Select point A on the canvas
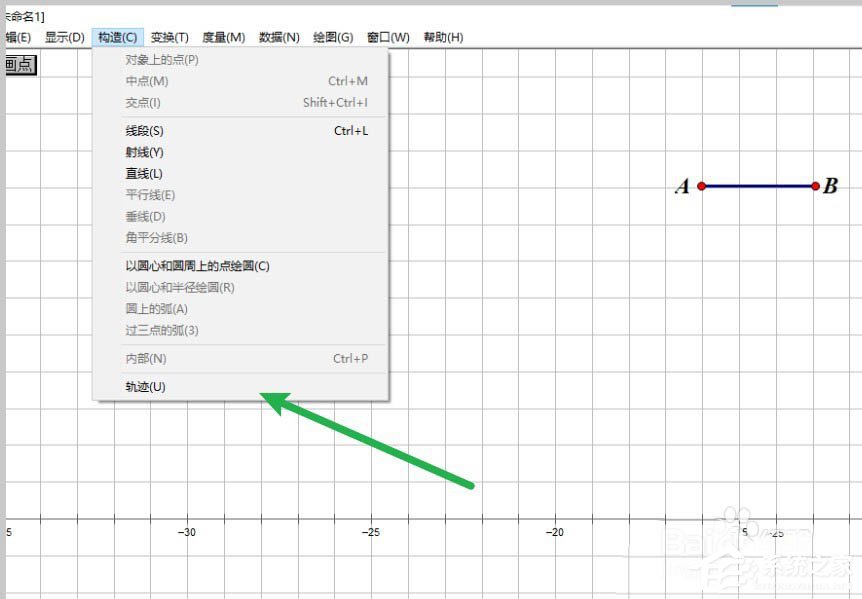The image size is (862, 599). click(703, 185)
